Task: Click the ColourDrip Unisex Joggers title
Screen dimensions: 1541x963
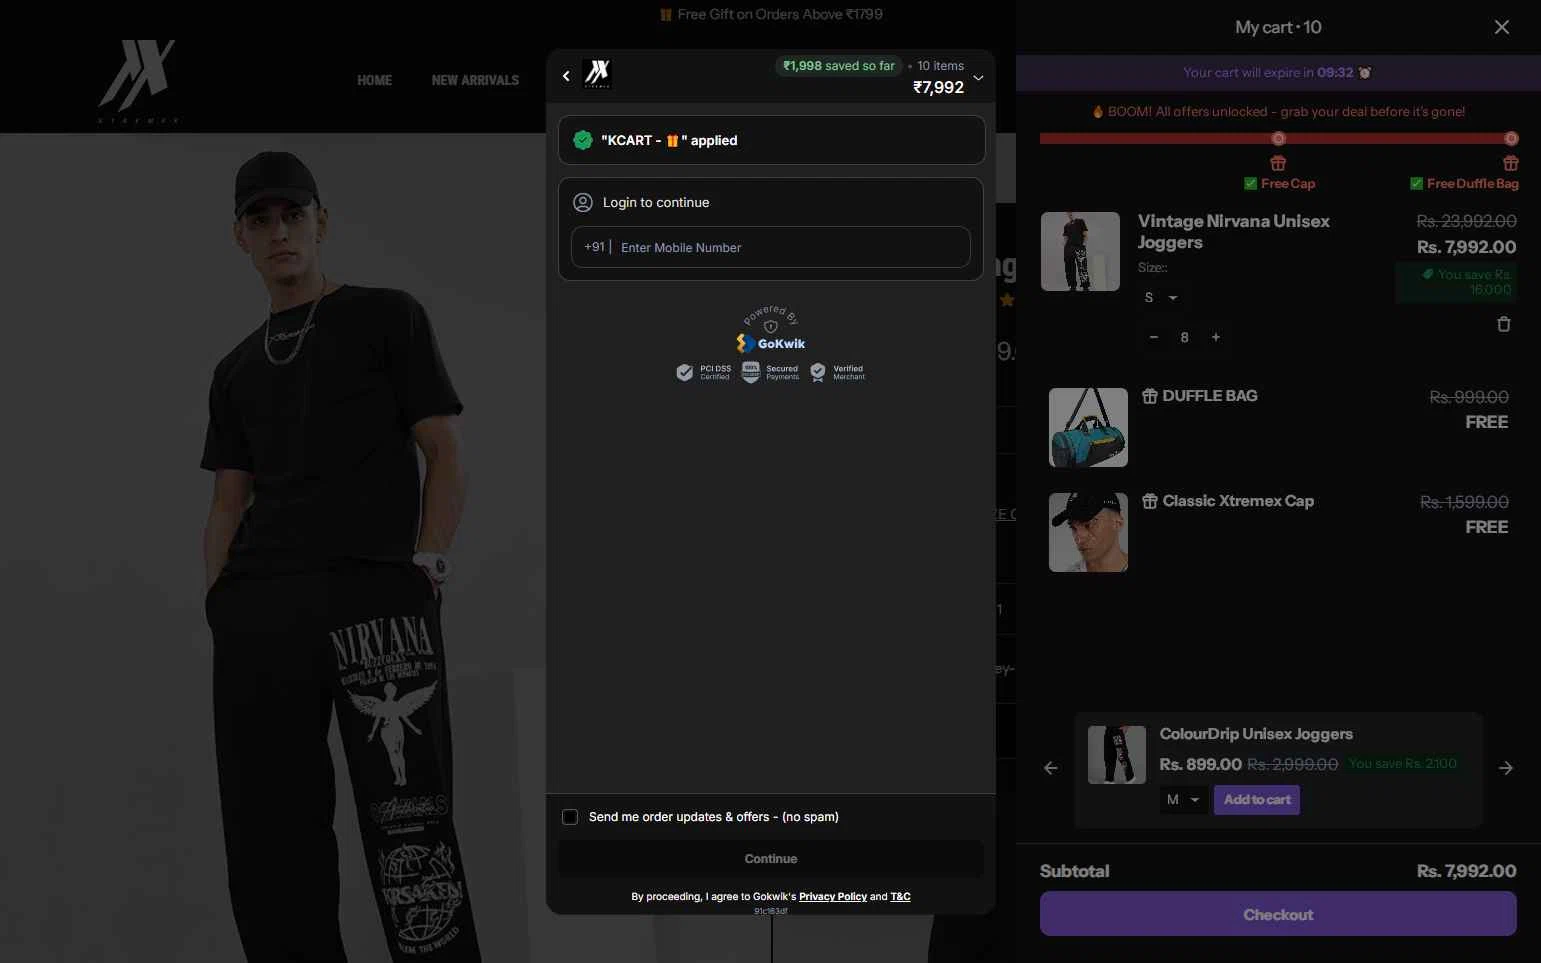Action: 1256,734
